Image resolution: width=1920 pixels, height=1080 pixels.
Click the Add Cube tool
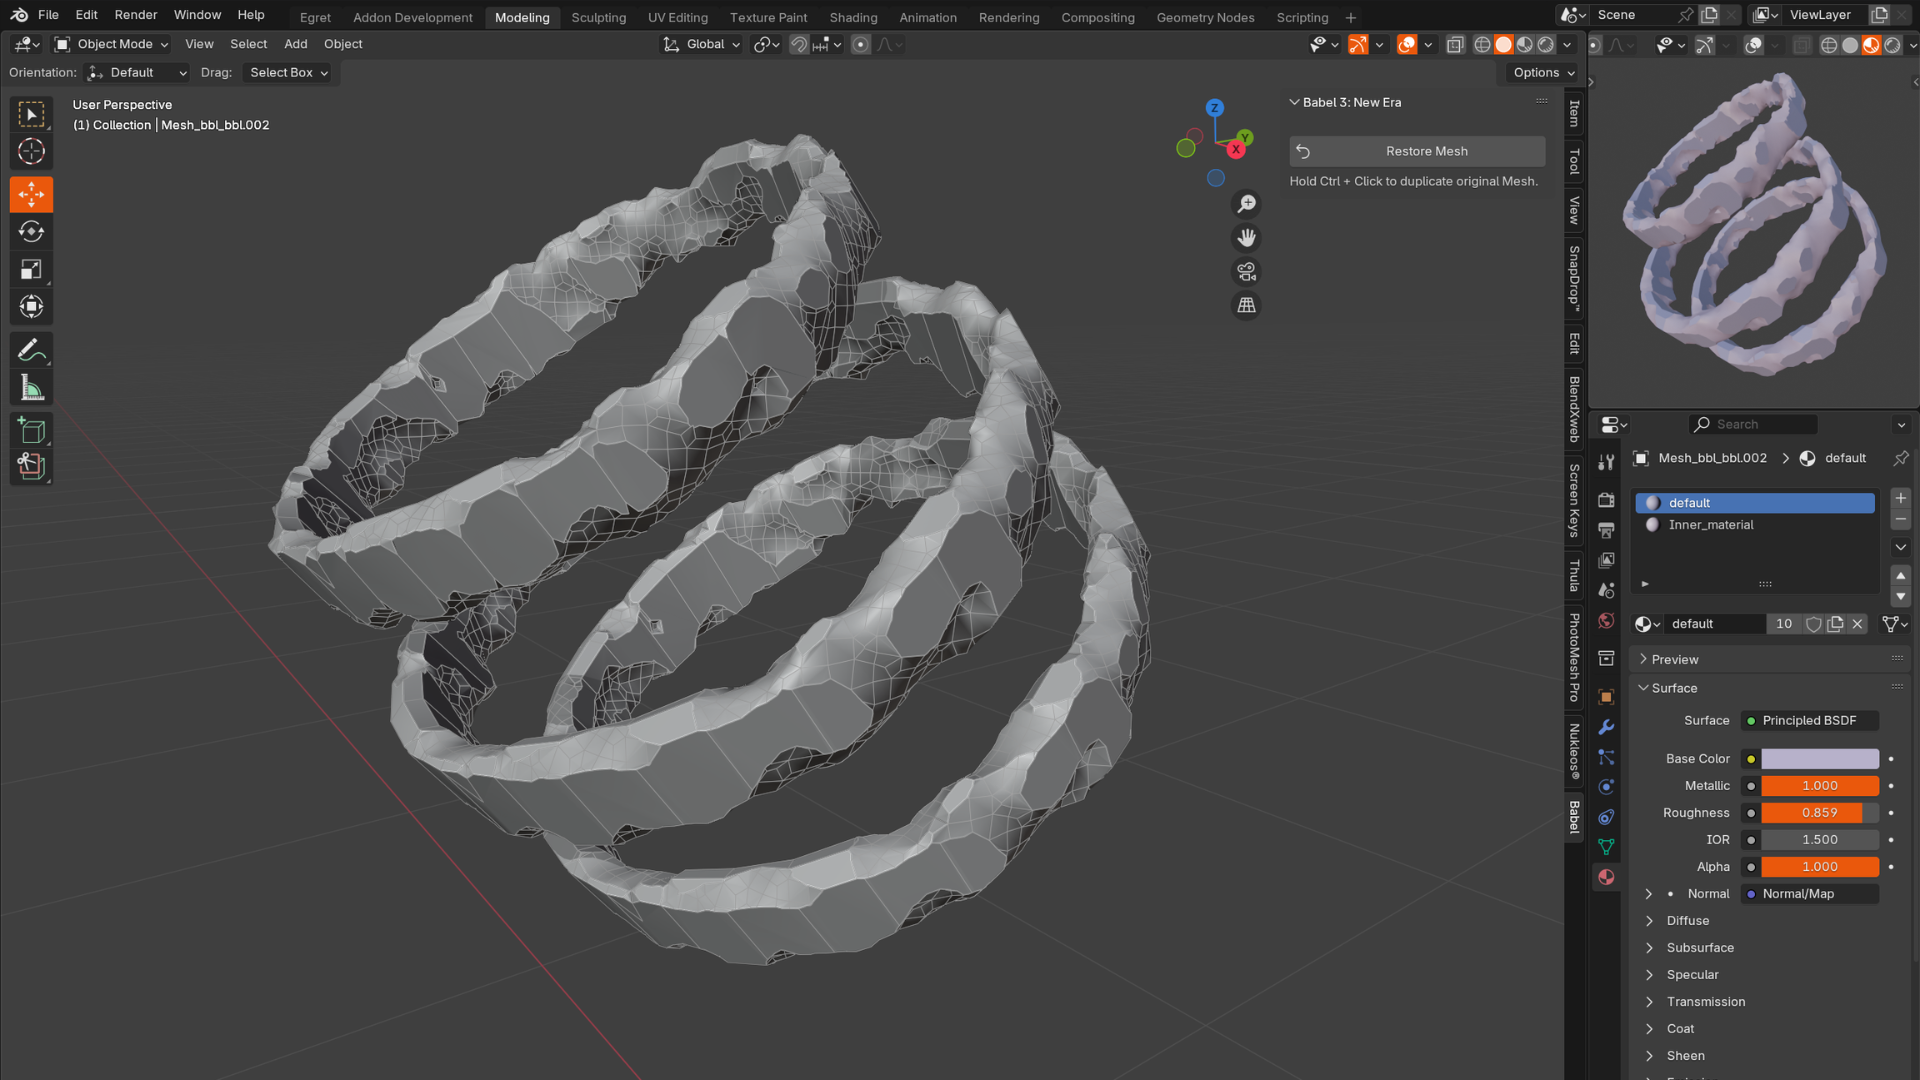31,430
